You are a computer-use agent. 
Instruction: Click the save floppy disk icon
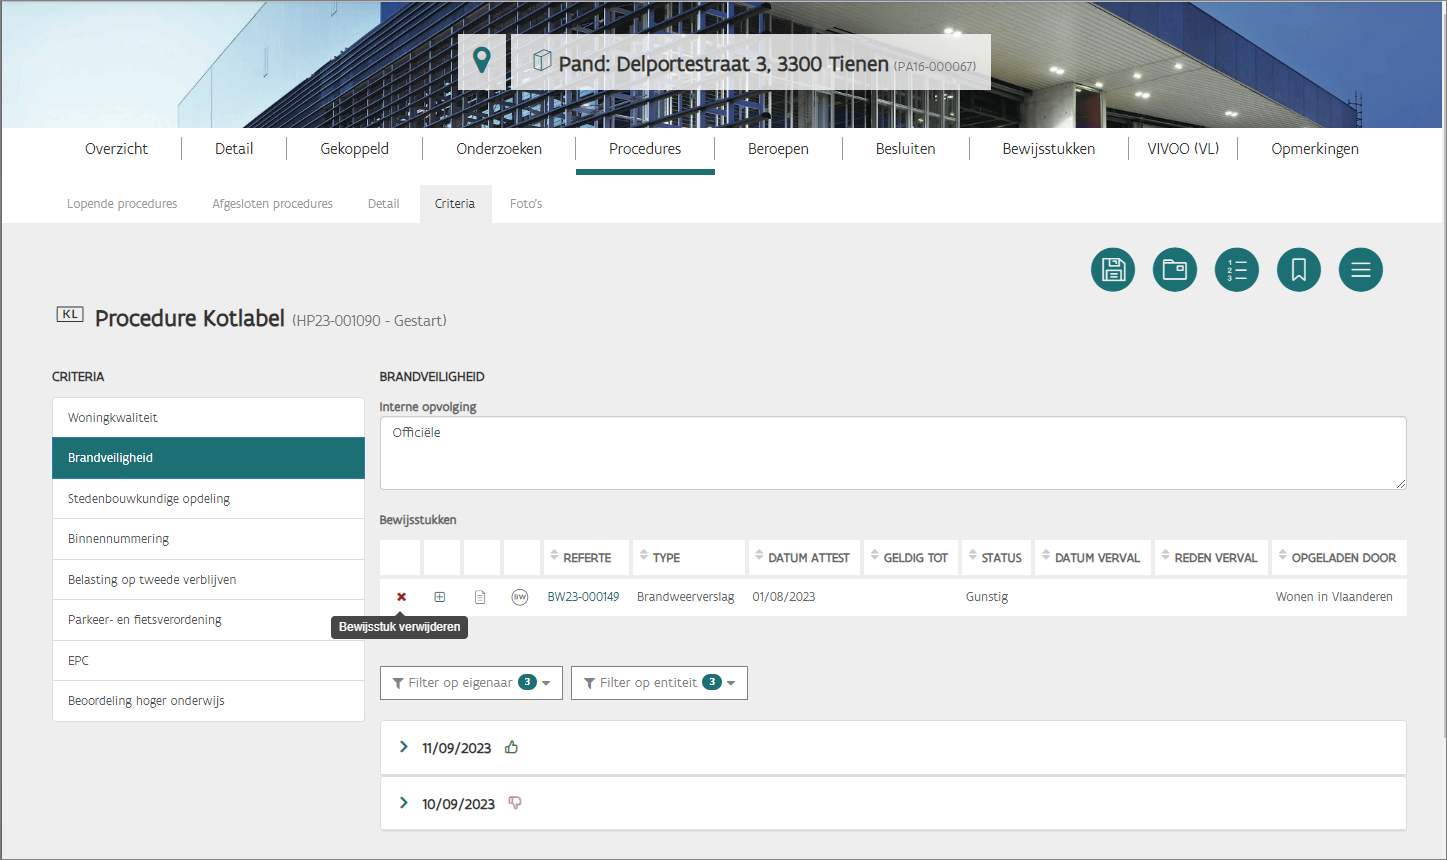(1113, 270)
